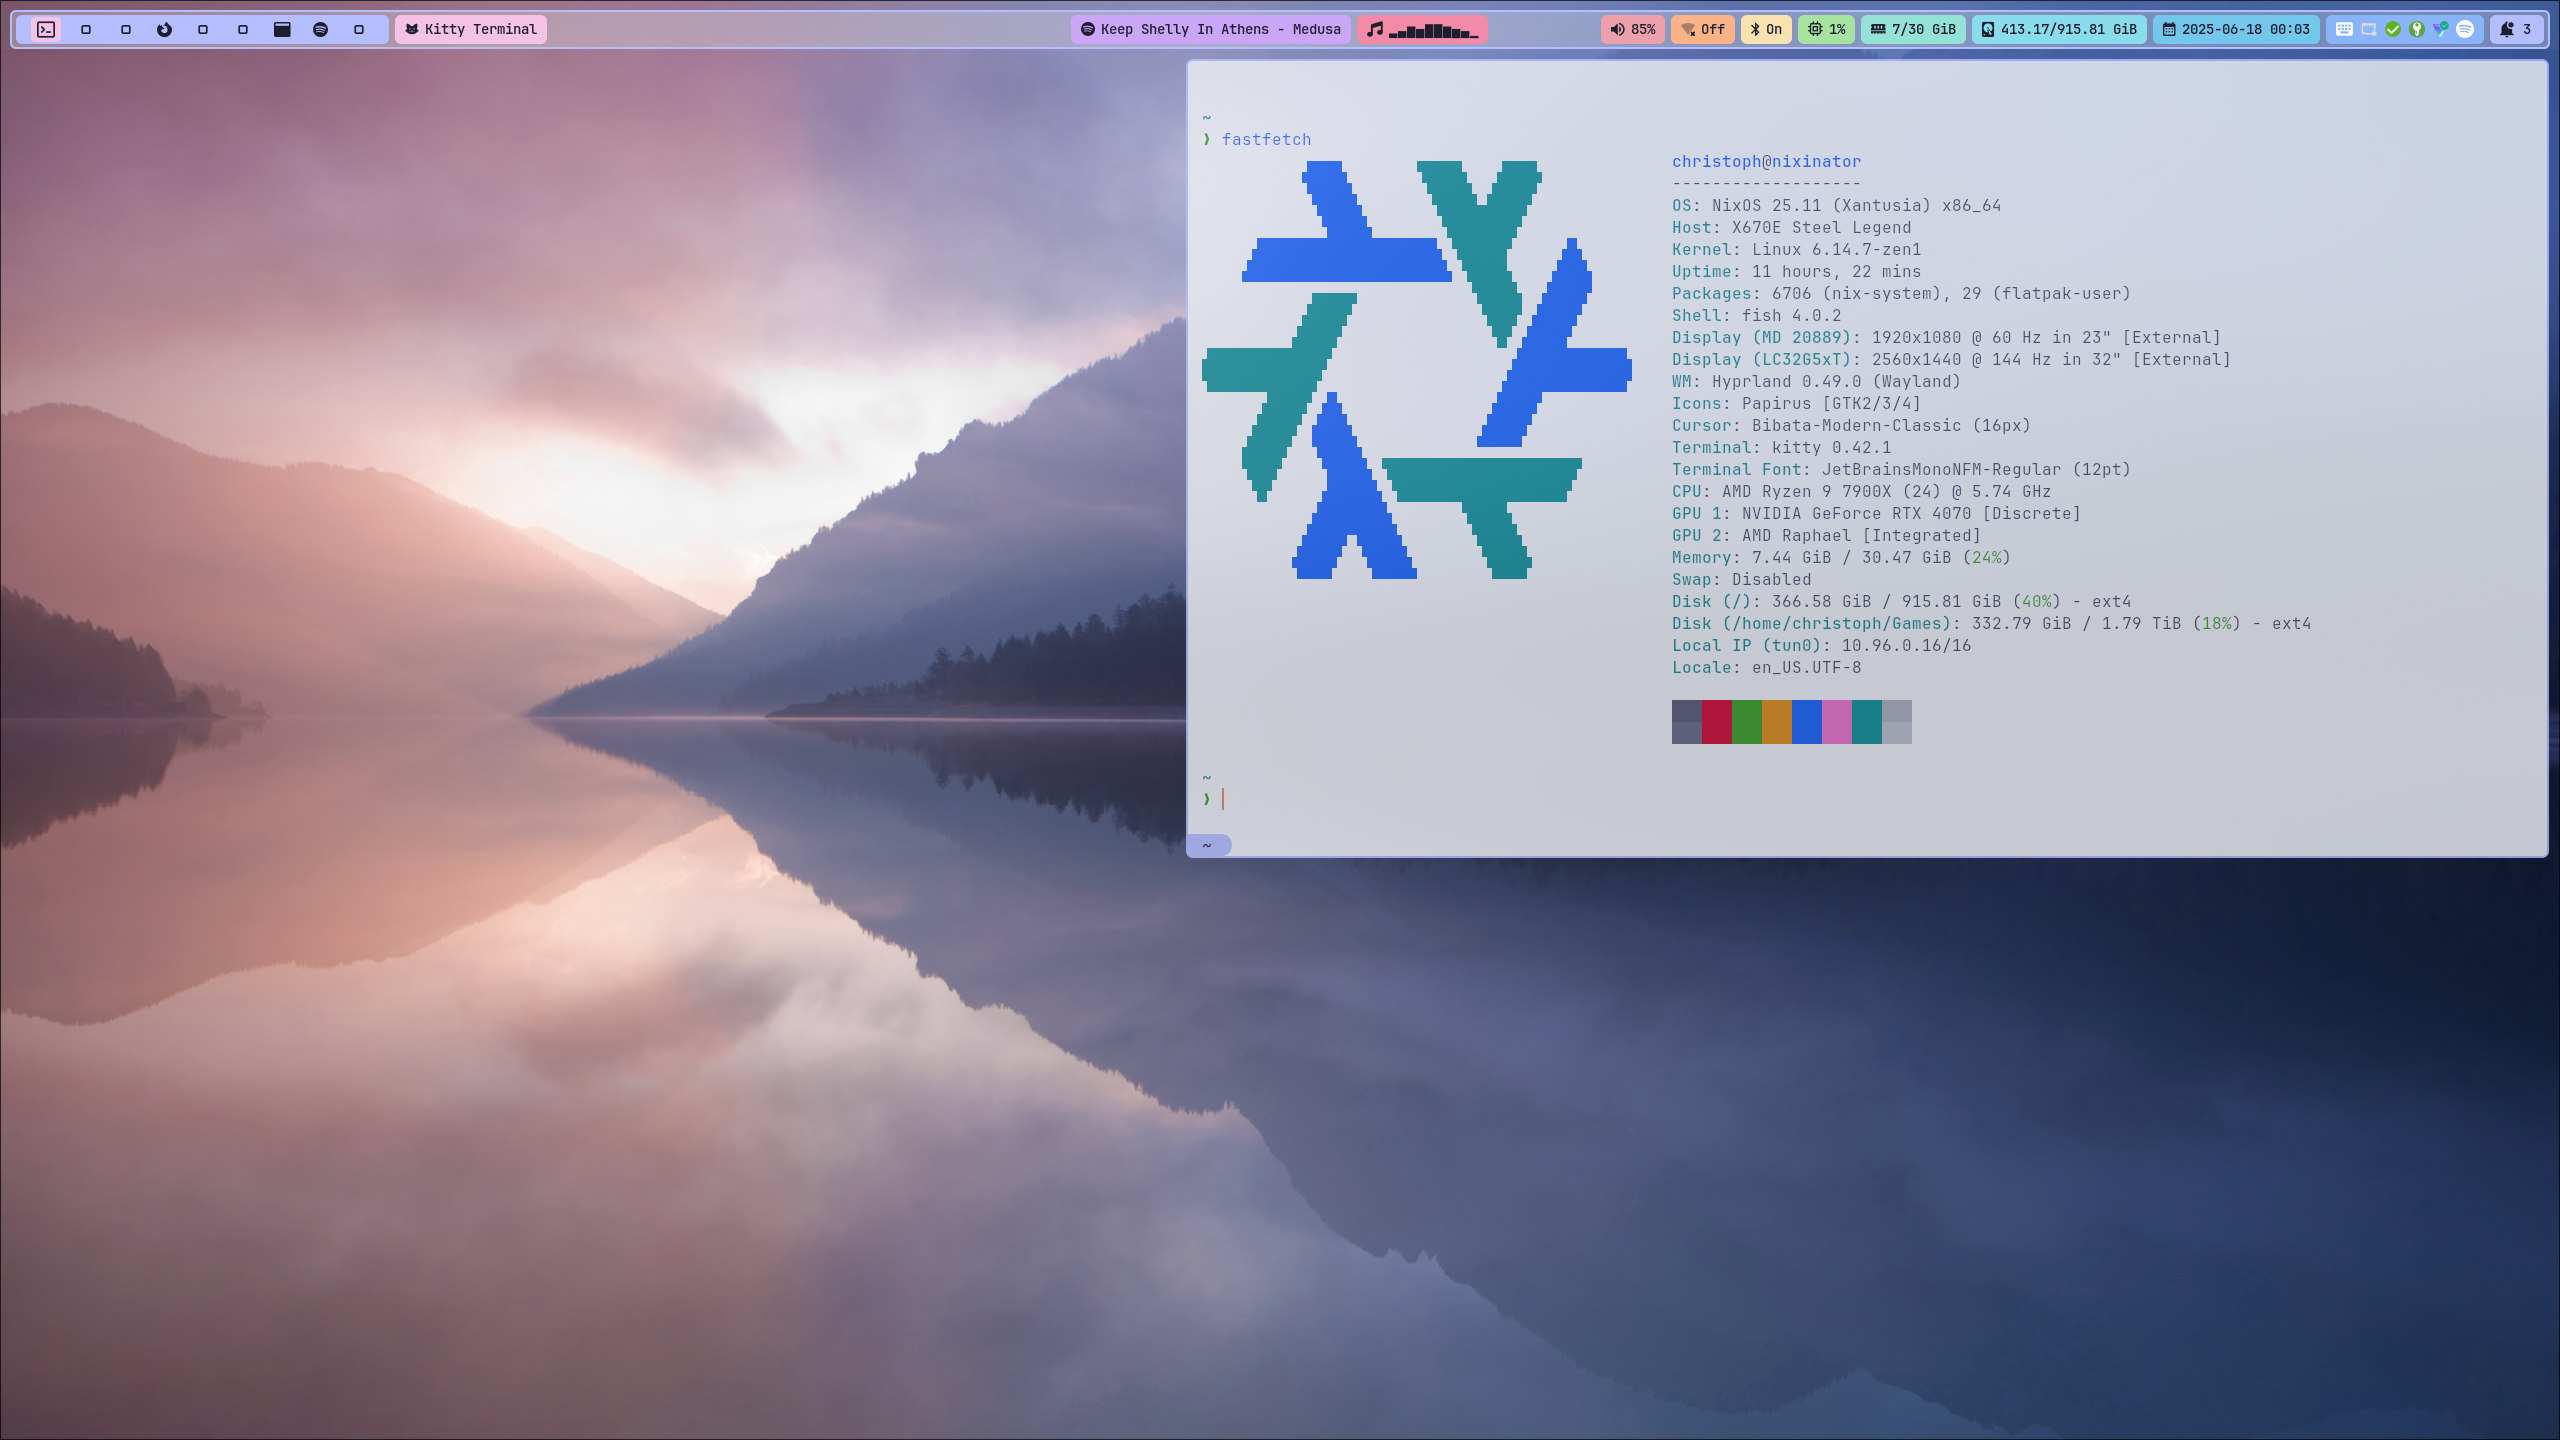This screenshot has width=2560, height=1440.
Task: Expand the 2025-06-18 date and clock module
Action: tap(2236, 29)
